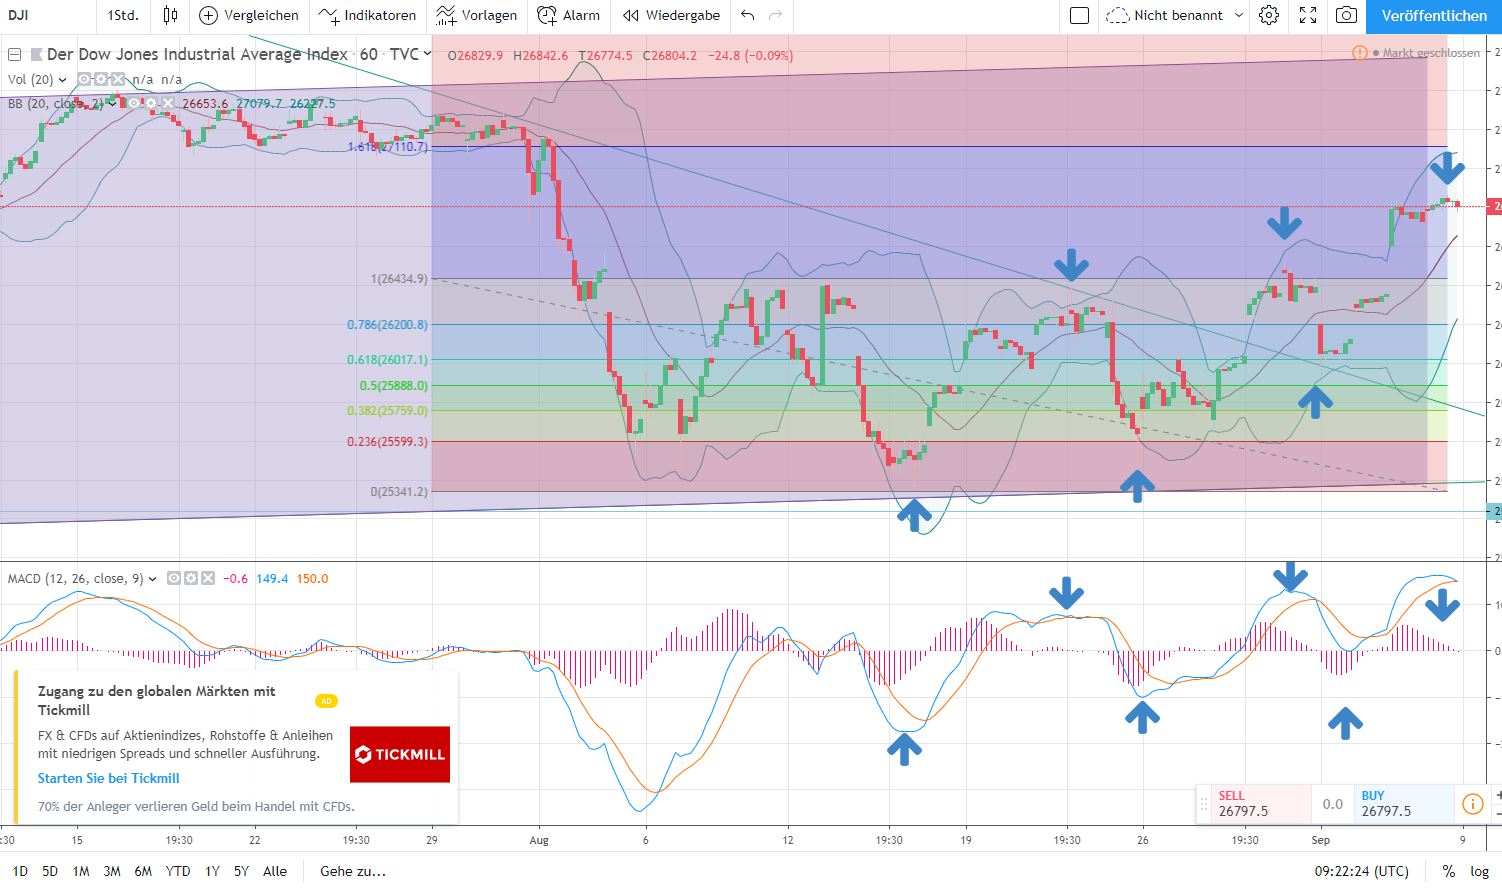The width and height of the screenshot is (1502, 890).
Task: Remove the BB indicator
Action: (168, 103)
